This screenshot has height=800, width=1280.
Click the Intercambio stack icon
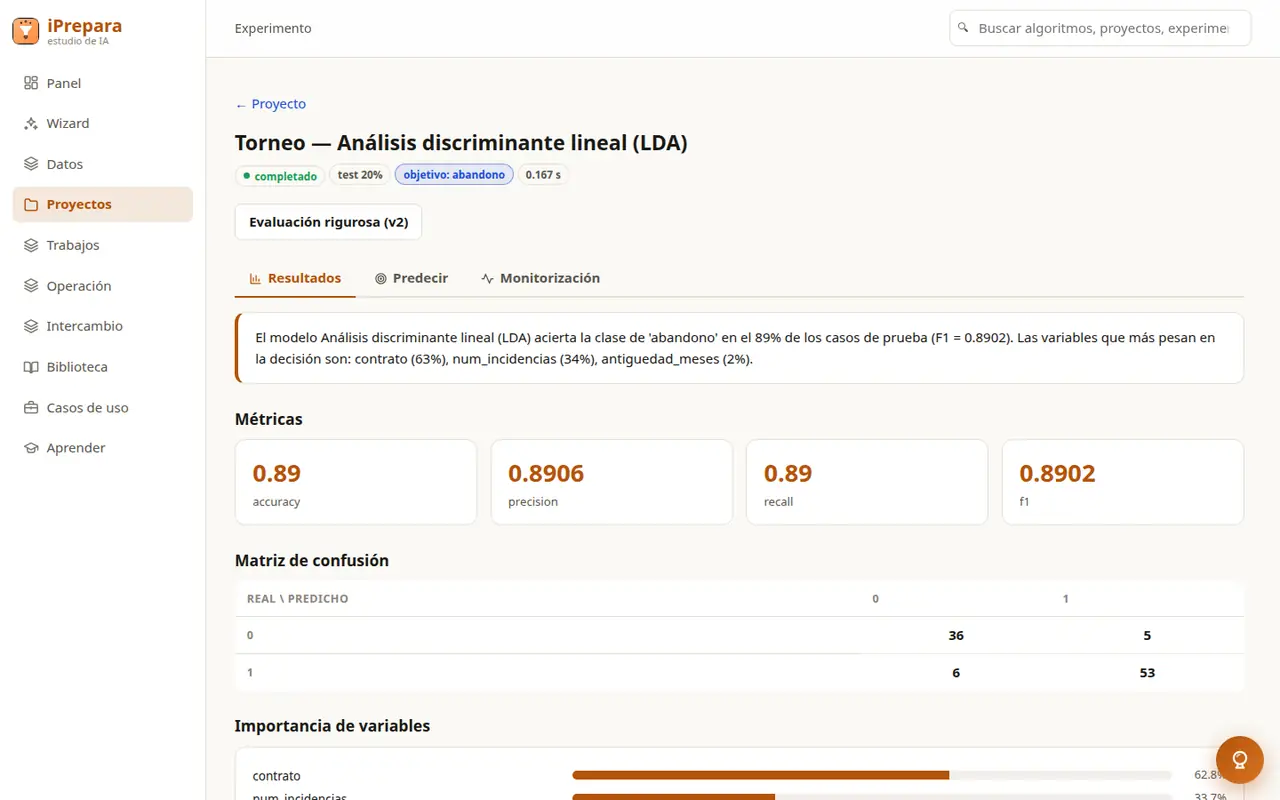(x=31, y=326)
